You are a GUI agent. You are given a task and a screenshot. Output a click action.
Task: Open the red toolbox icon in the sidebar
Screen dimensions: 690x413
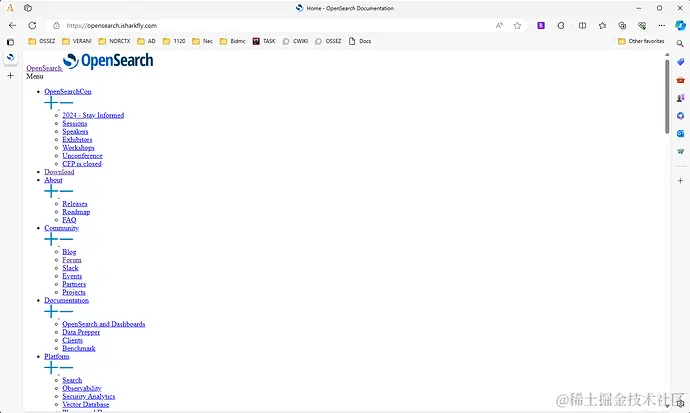(680, 80)
